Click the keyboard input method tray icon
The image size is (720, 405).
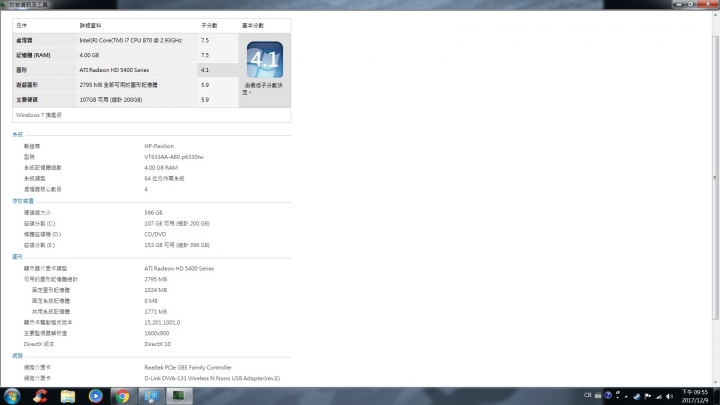pos(598,395)
